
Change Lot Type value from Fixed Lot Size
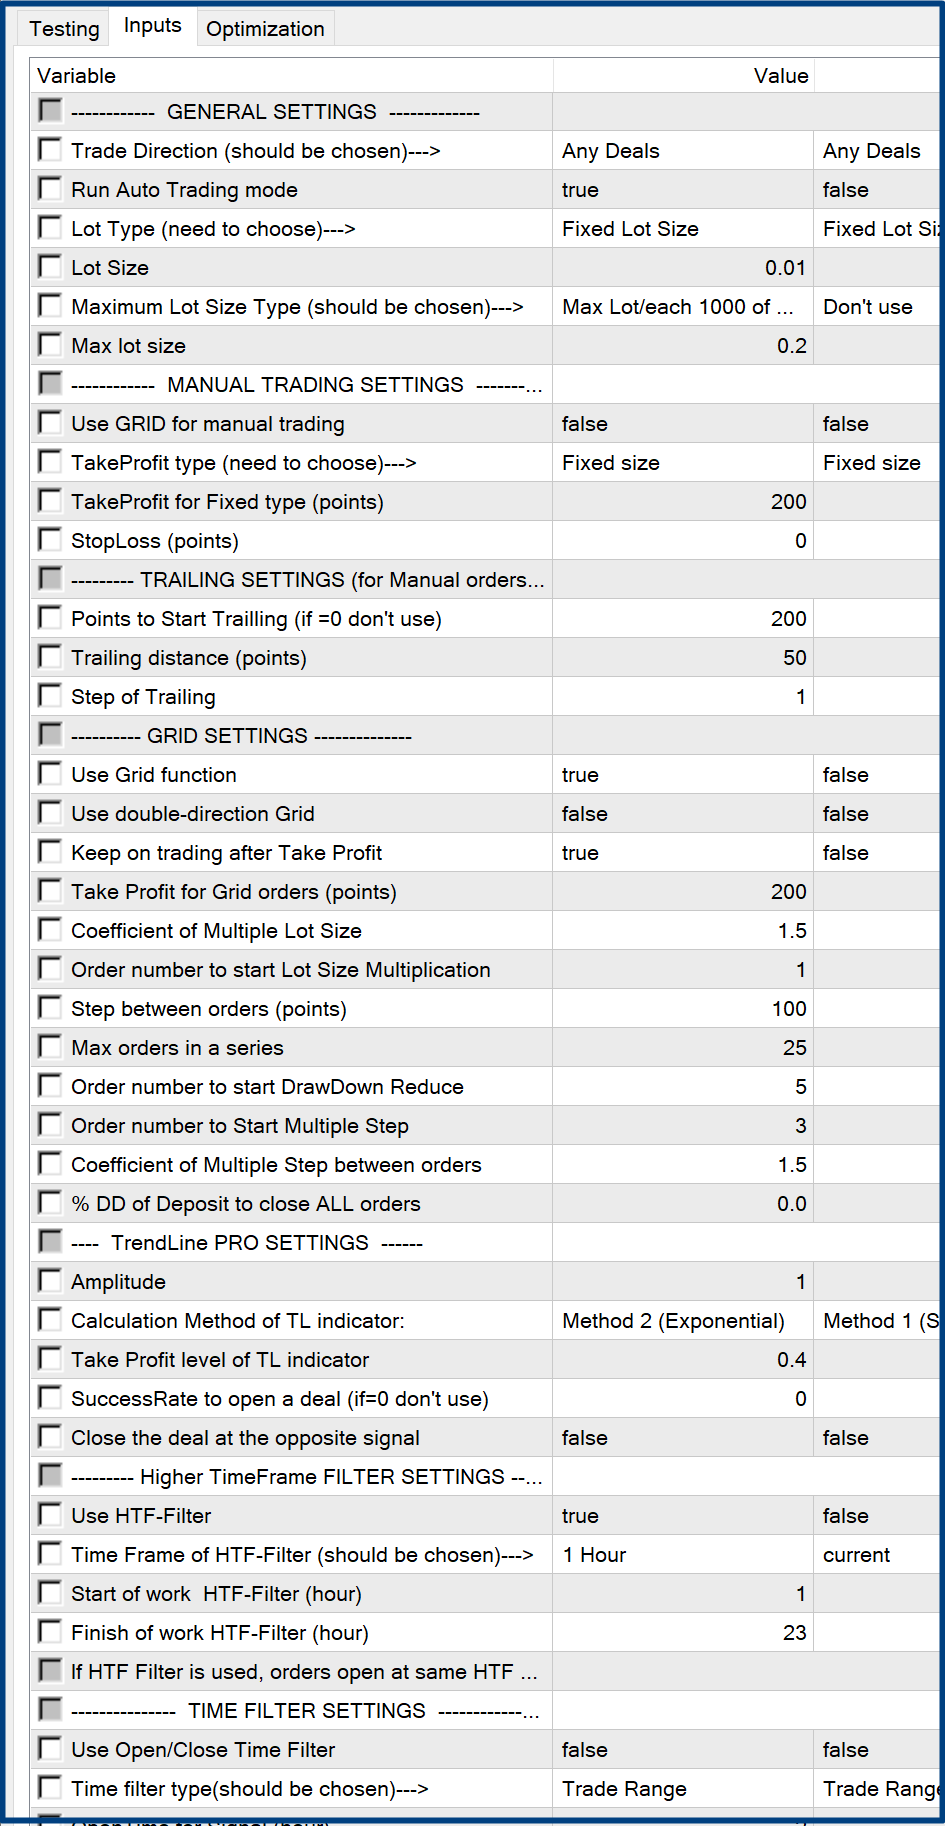click(x=682, y=229)
